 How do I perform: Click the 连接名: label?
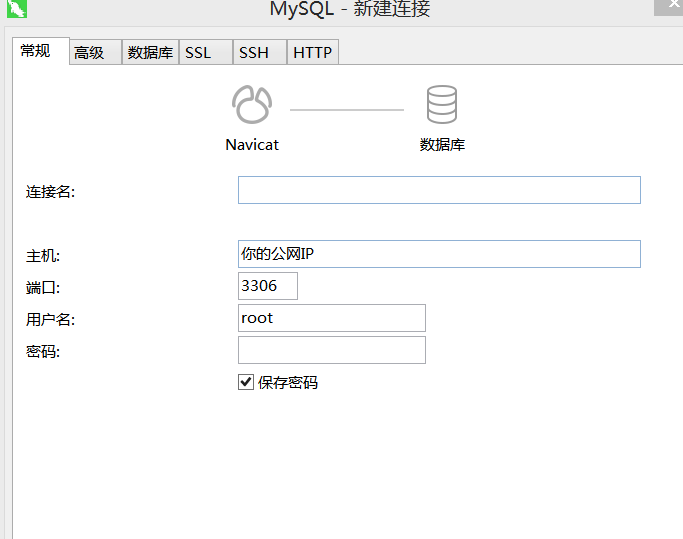click(x=51, y=192)
